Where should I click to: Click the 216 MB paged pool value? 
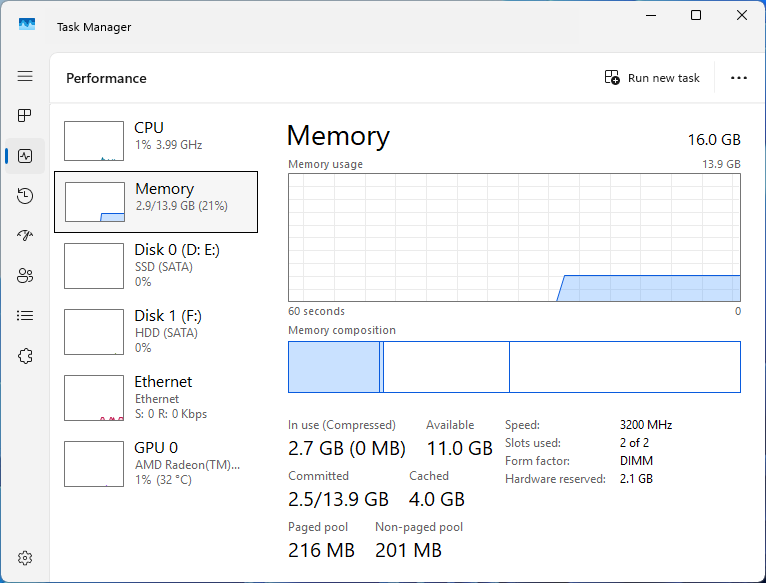coord(321,550)
